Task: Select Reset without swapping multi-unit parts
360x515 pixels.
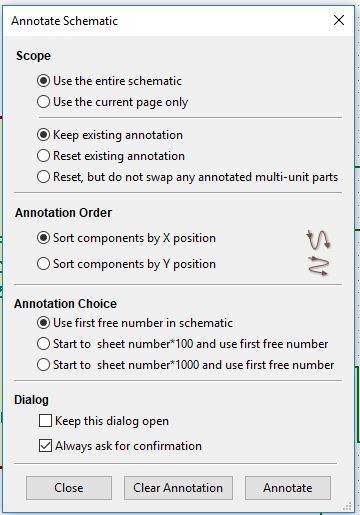Action: (187, 177)
